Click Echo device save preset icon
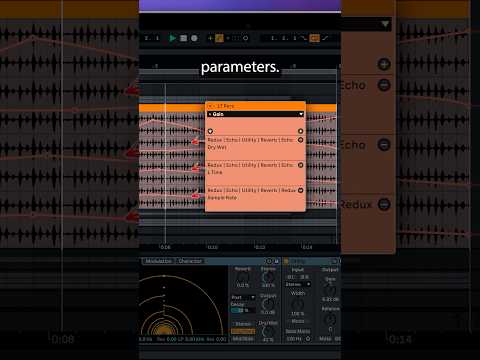The width and height of the screenshot is (480, 360). tap(276, 261)
